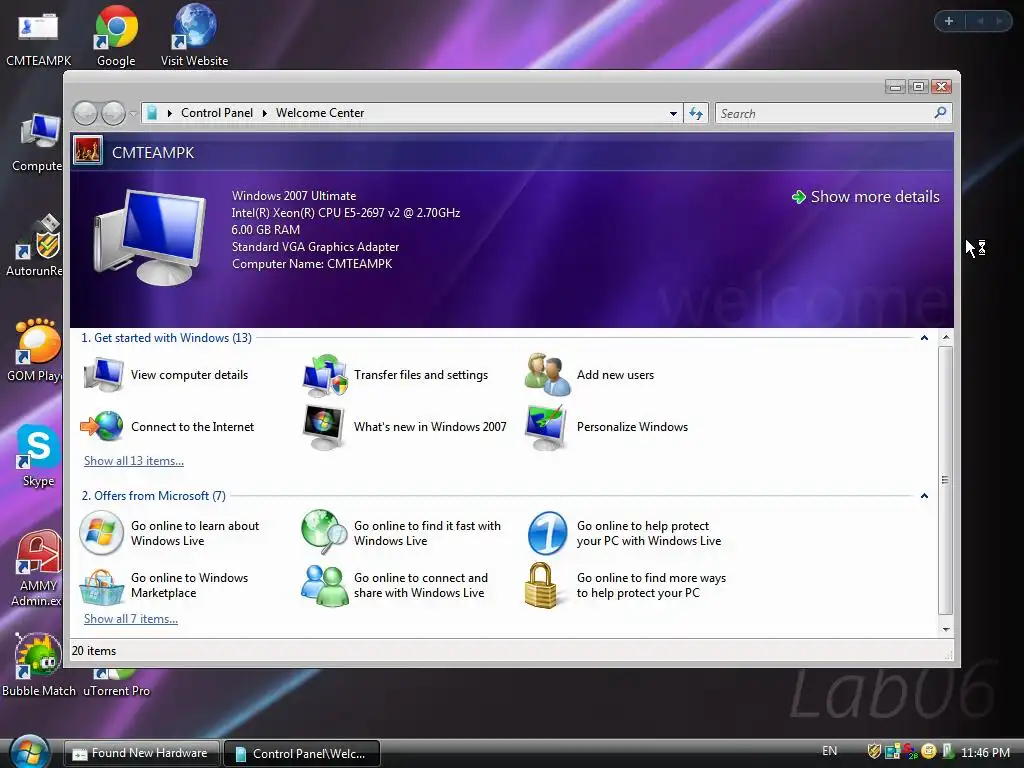Expand the arrow before Welcome Center breadcrumb
The height and width of the screenshot is (768, 1024).
264,113
